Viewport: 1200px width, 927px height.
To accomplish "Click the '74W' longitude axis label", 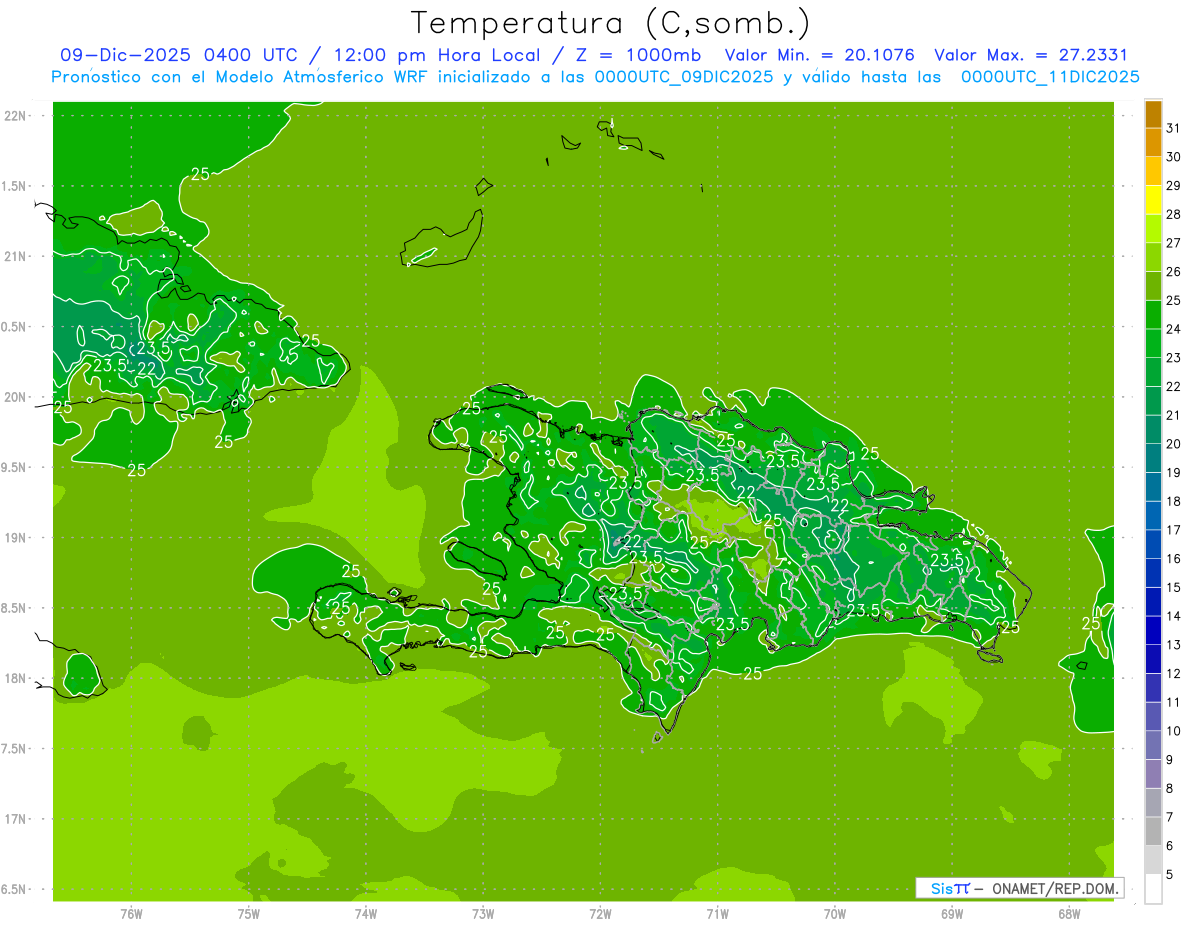I will [366, 914].
